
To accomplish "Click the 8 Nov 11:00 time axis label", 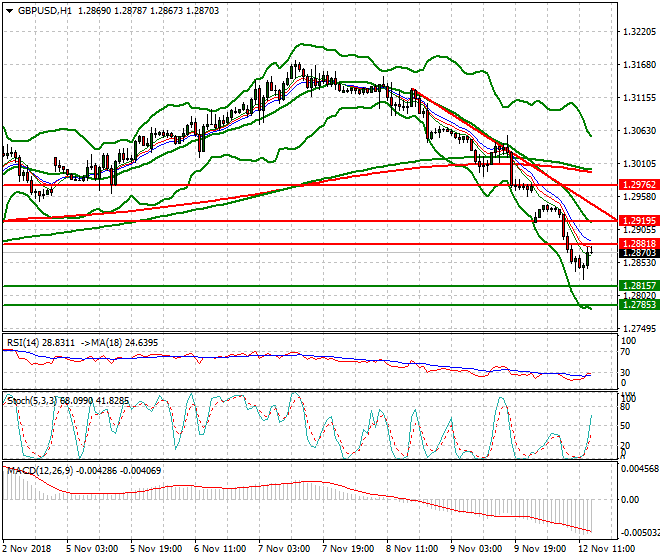I will (x=412, y=549).
